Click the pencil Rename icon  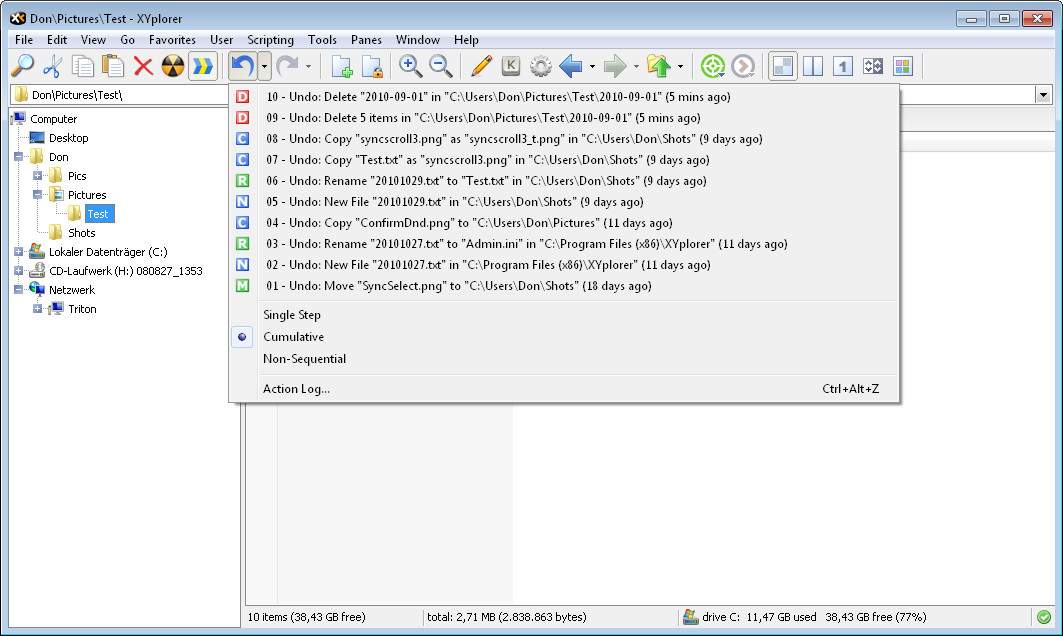click(x=481, y=66)
